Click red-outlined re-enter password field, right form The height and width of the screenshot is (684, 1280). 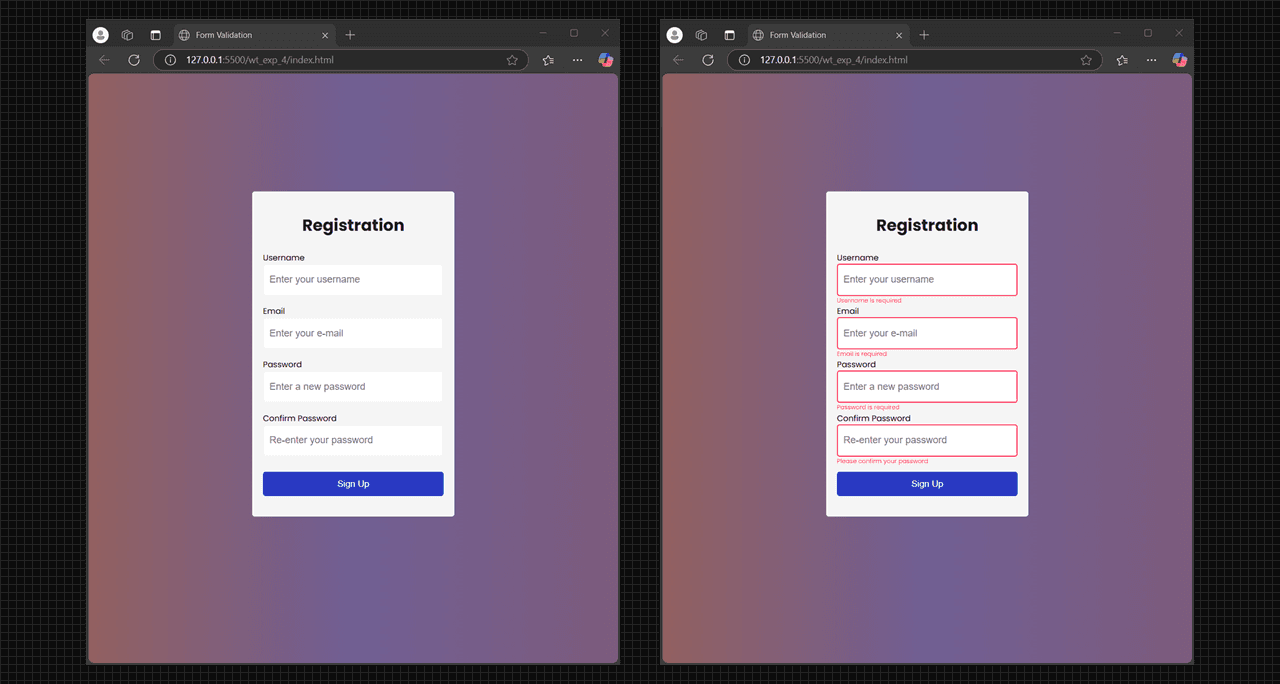[927, 440]
